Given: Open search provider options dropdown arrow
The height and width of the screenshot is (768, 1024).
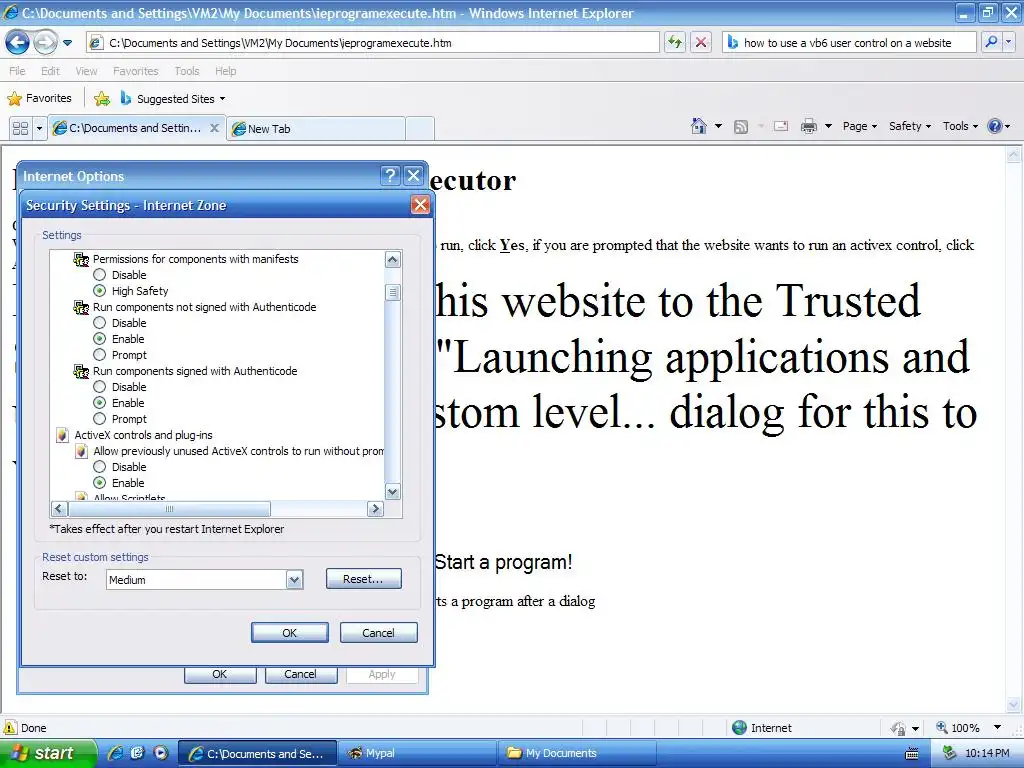Looking at the screenshot, I should (x=1008, y=42).
